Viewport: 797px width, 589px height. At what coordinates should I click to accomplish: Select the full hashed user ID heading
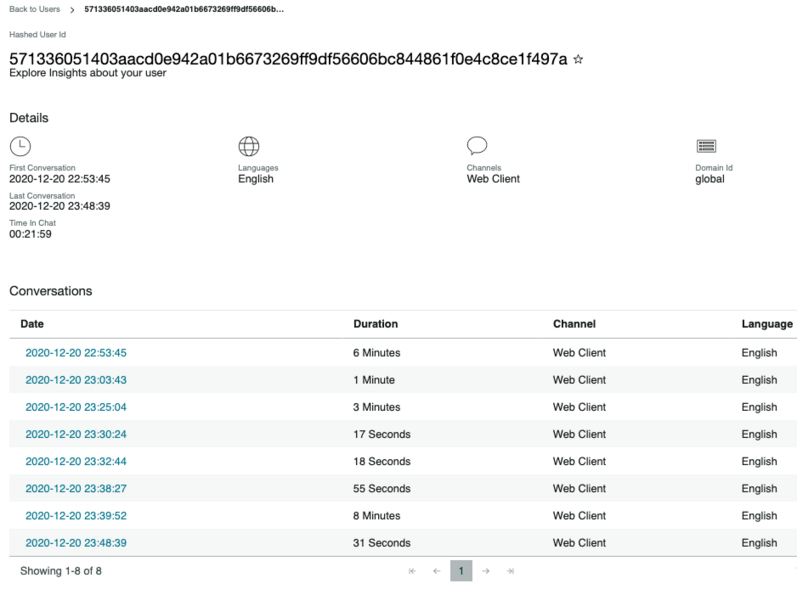click(288, 59)
